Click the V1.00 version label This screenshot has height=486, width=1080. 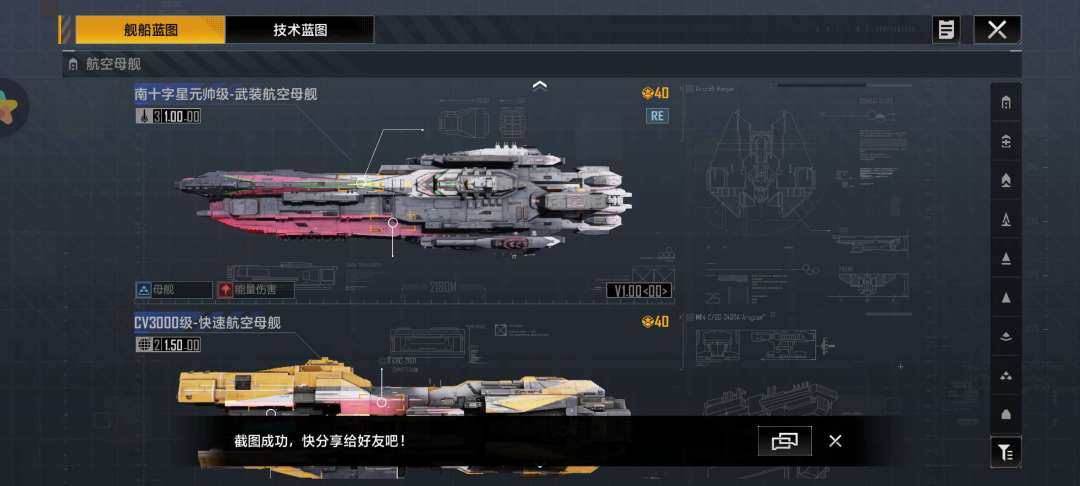638,290
